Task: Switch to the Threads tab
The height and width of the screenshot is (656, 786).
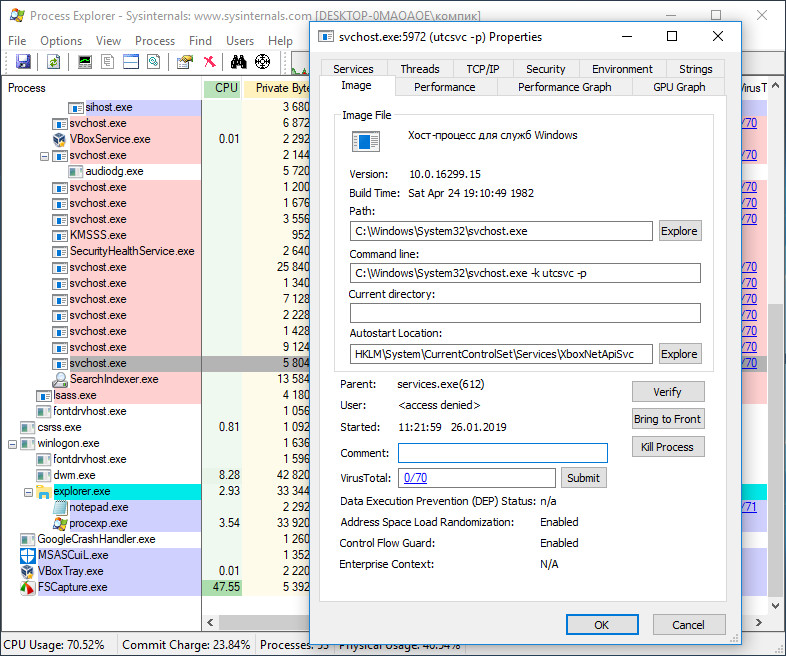Action: click(420, 69)
